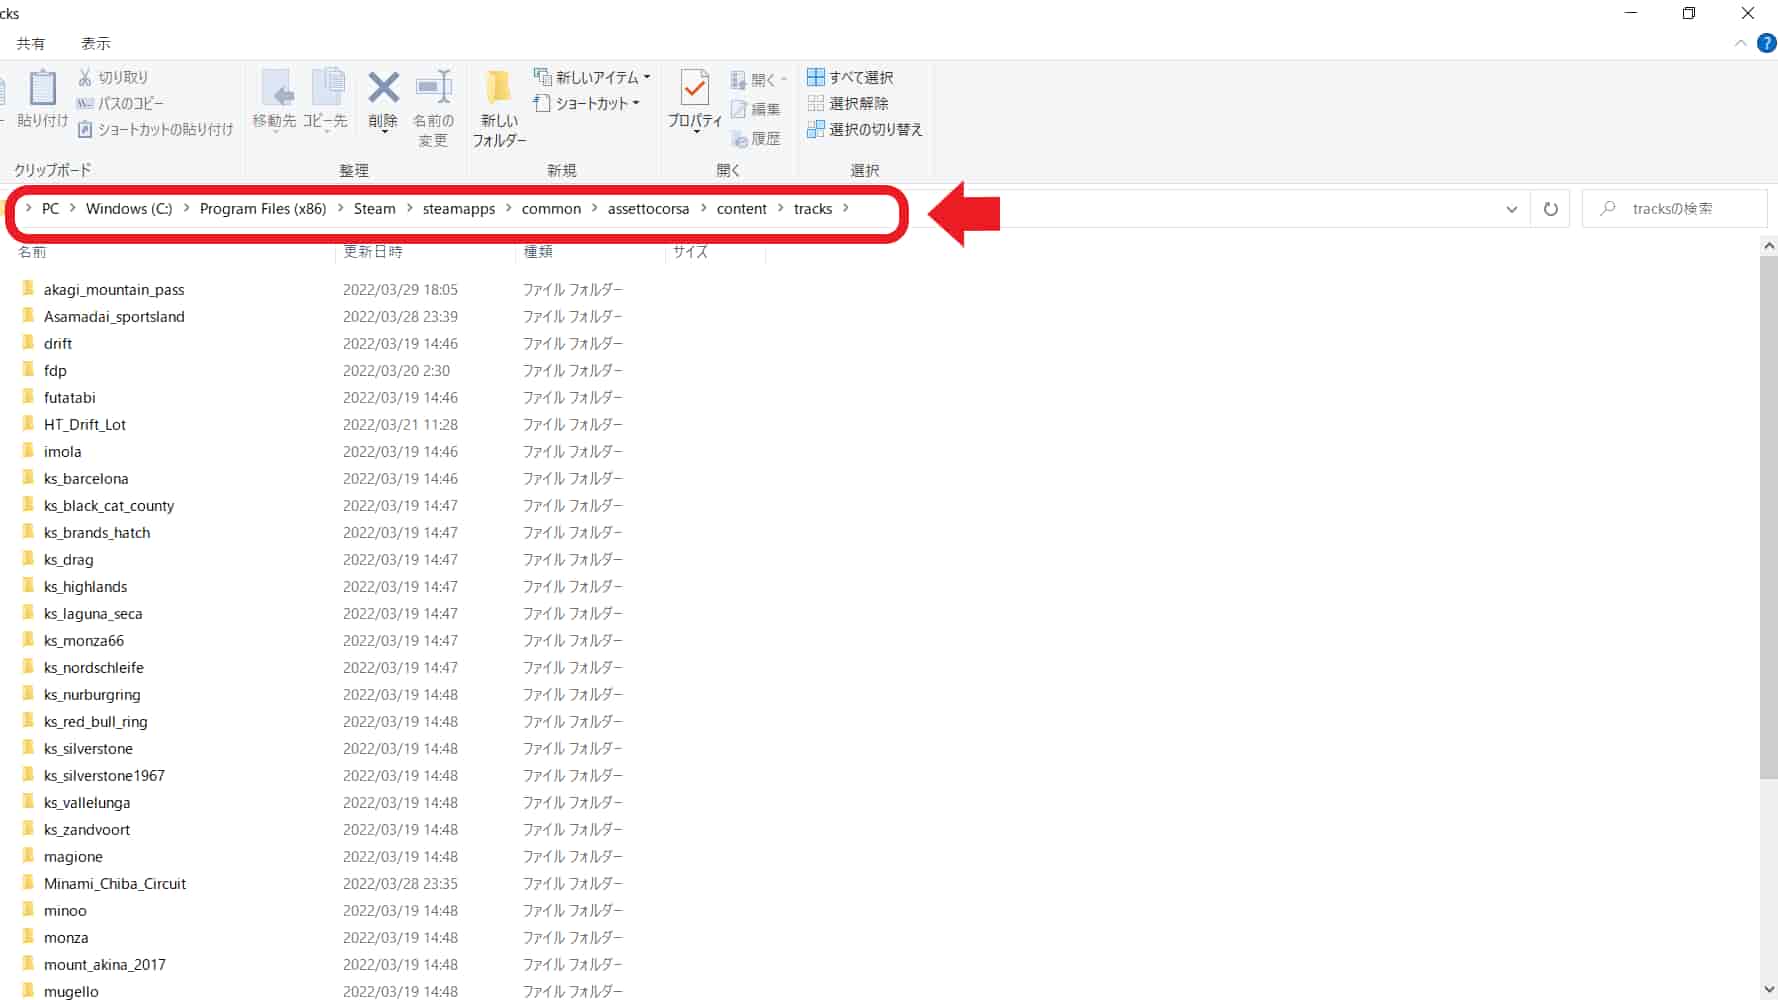
Task: Expand the address bar history dropdown
Action: tap(1511, 209)
